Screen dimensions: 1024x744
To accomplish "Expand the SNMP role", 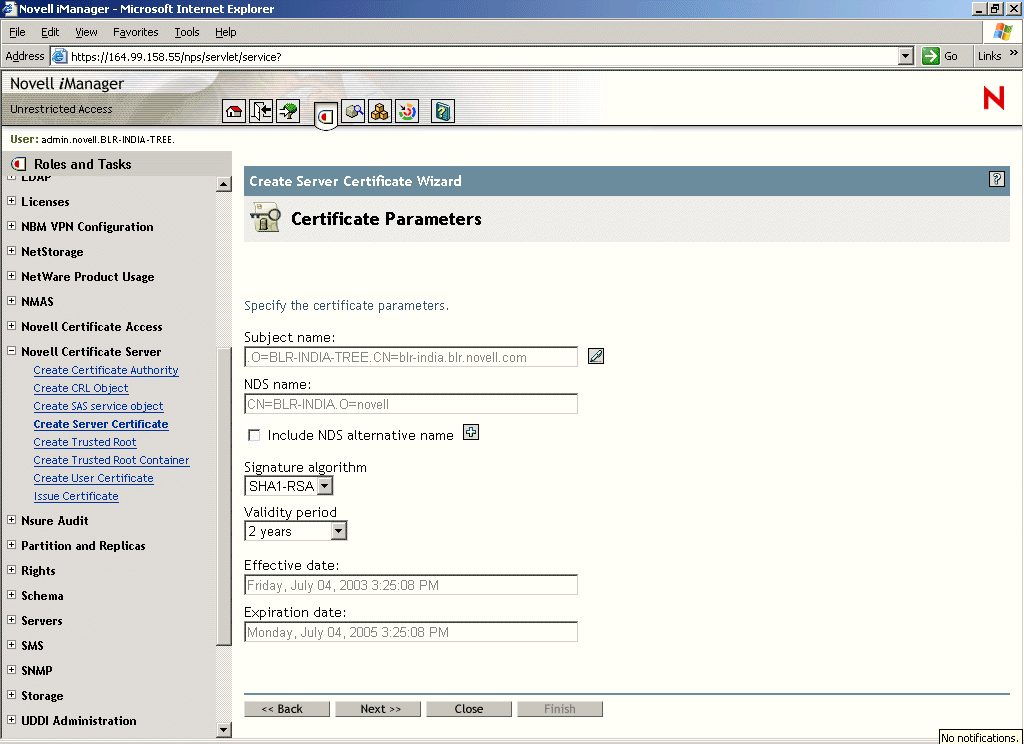I will point(11,669).
